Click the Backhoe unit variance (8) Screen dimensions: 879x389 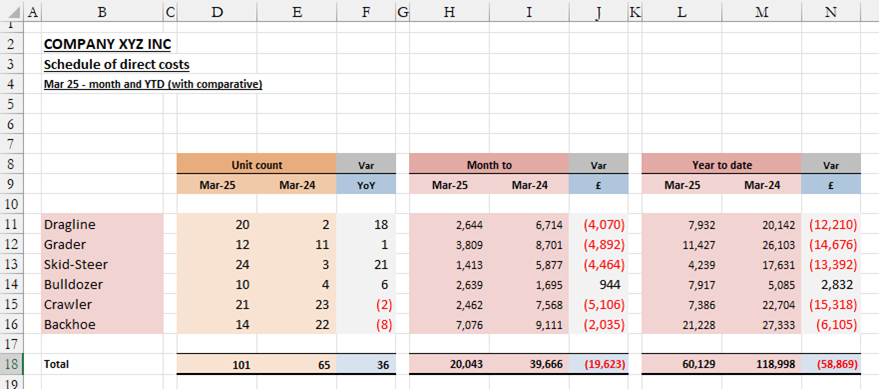pos(366,325)
